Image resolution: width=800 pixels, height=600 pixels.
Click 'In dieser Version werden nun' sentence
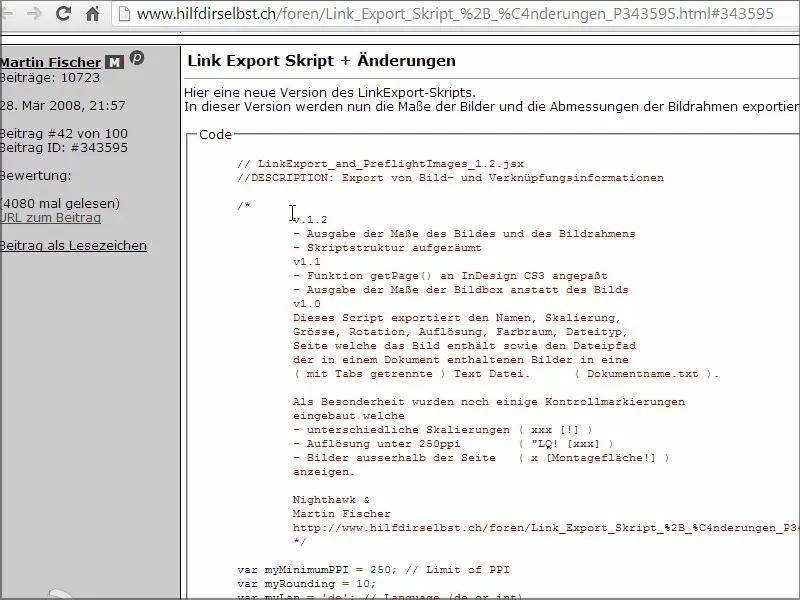point(492,107)
